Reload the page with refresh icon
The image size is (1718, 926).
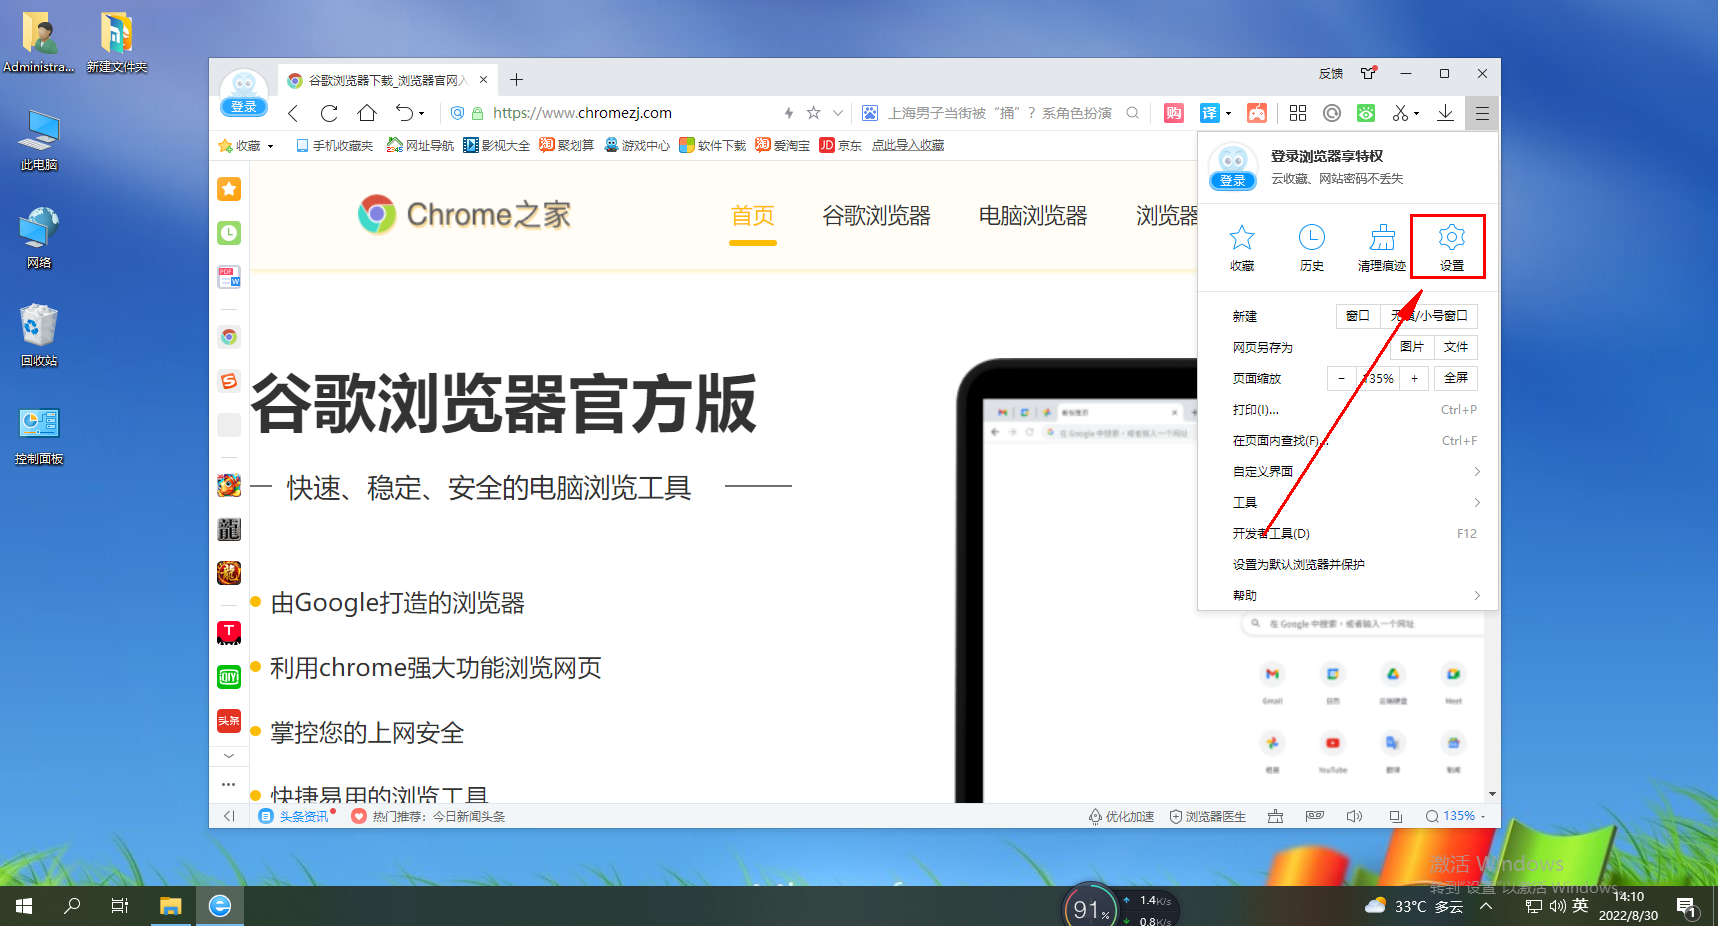tap(329, 113)
